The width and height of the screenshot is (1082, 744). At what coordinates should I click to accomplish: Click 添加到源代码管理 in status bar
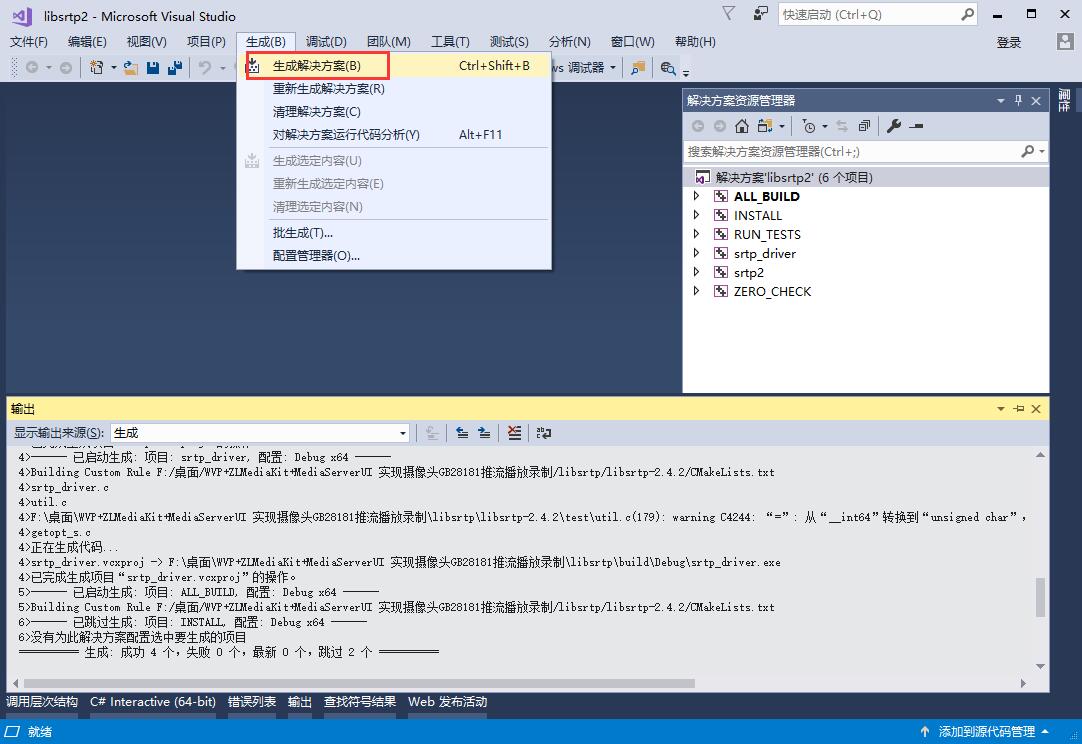tap(986, 732)
